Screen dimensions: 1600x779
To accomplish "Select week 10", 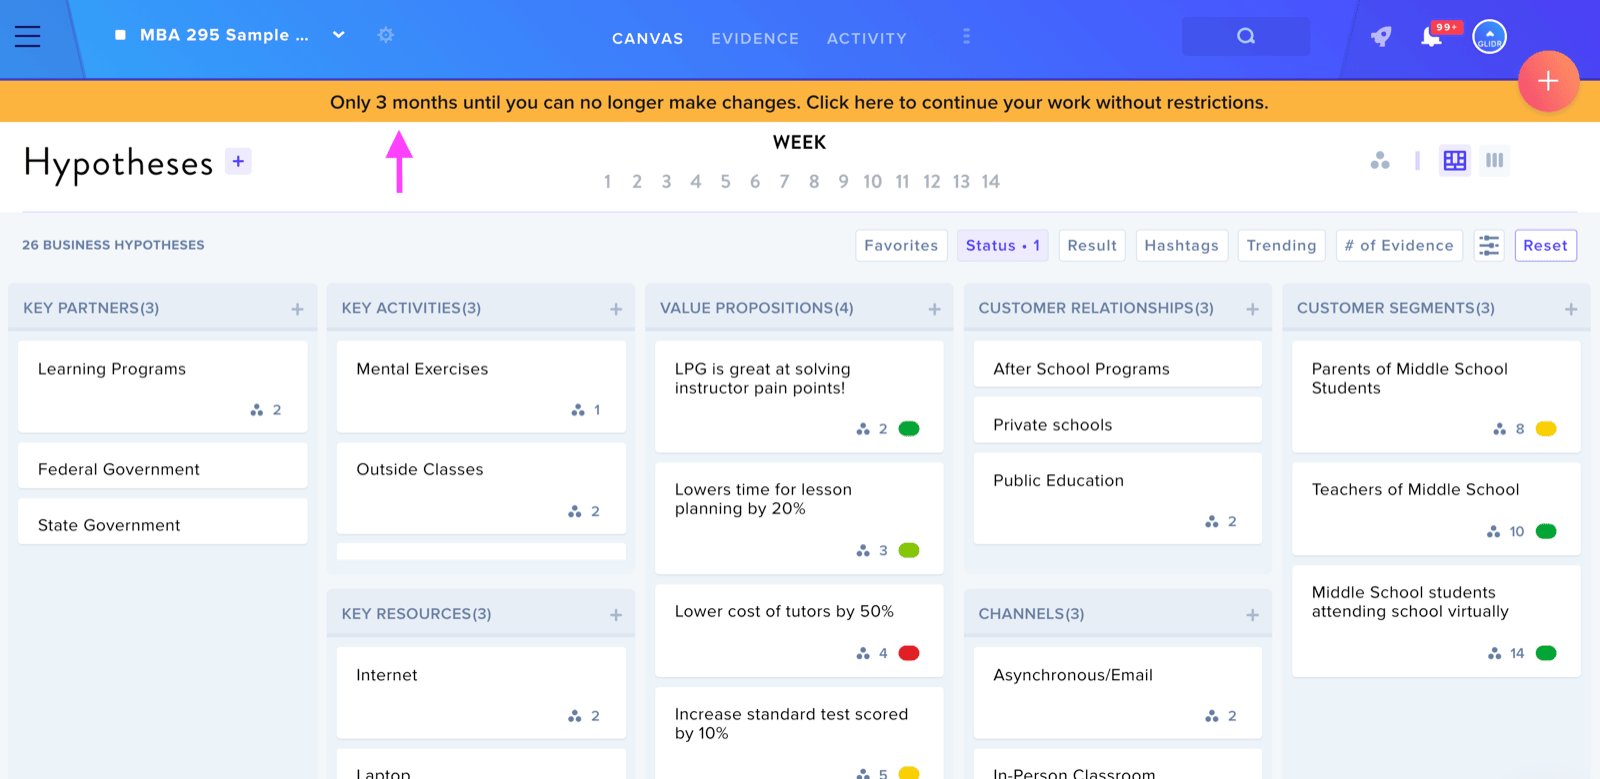I will 872,181.
